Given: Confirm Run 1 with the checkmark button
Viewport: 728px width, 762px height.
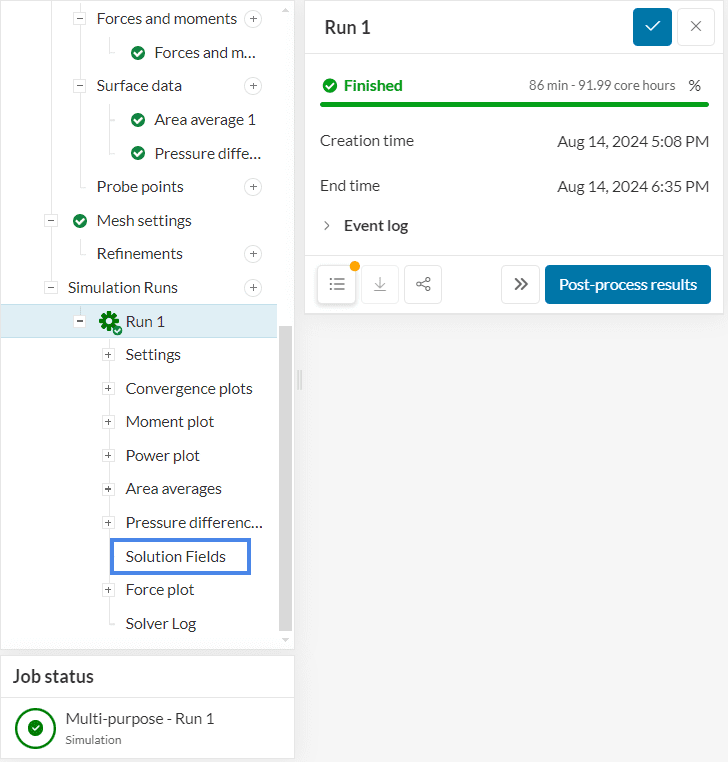Looking at the screenshot, I should (652, 27).
